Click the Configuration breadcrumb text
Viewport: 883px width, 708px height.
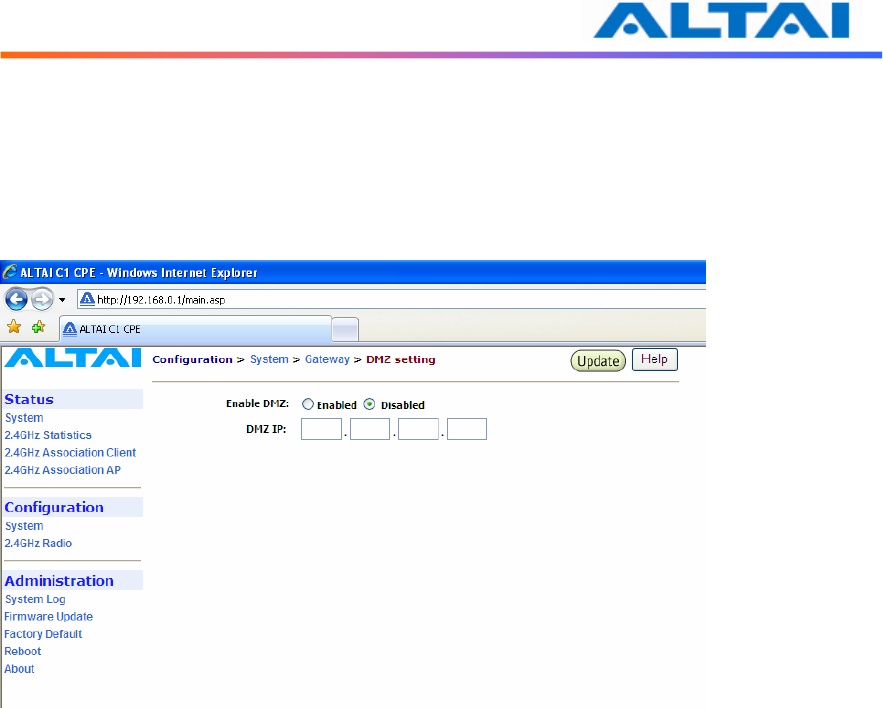pos(193,359)
